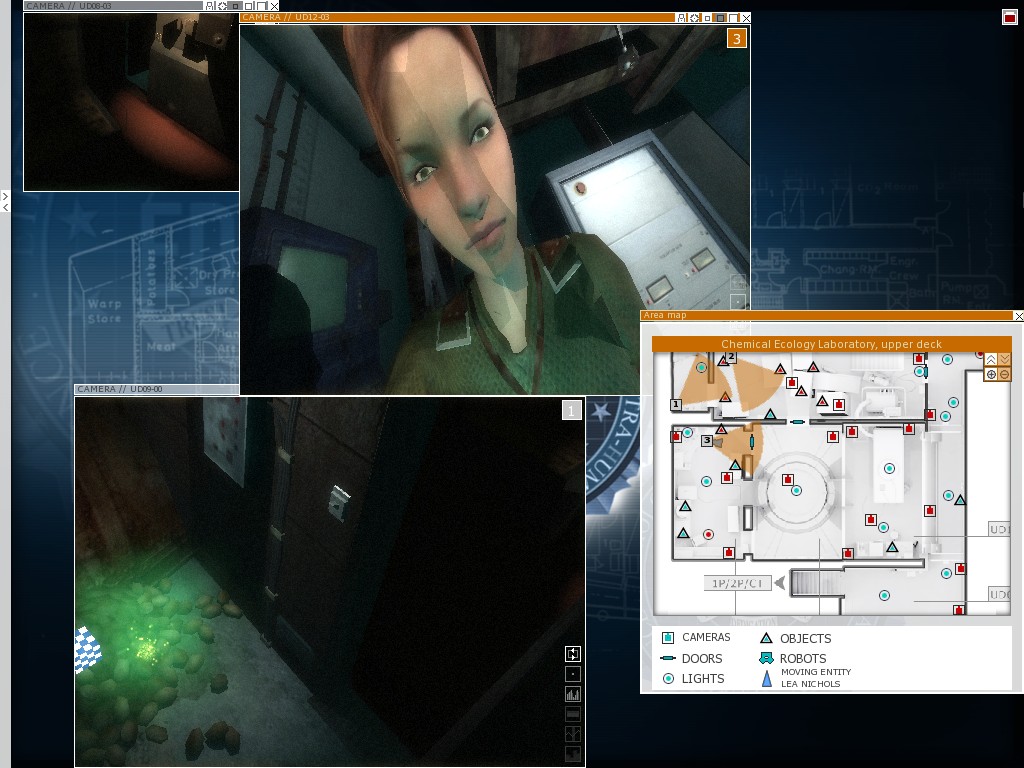
Task: Go up one deck level on the area map
Action: 991,360
